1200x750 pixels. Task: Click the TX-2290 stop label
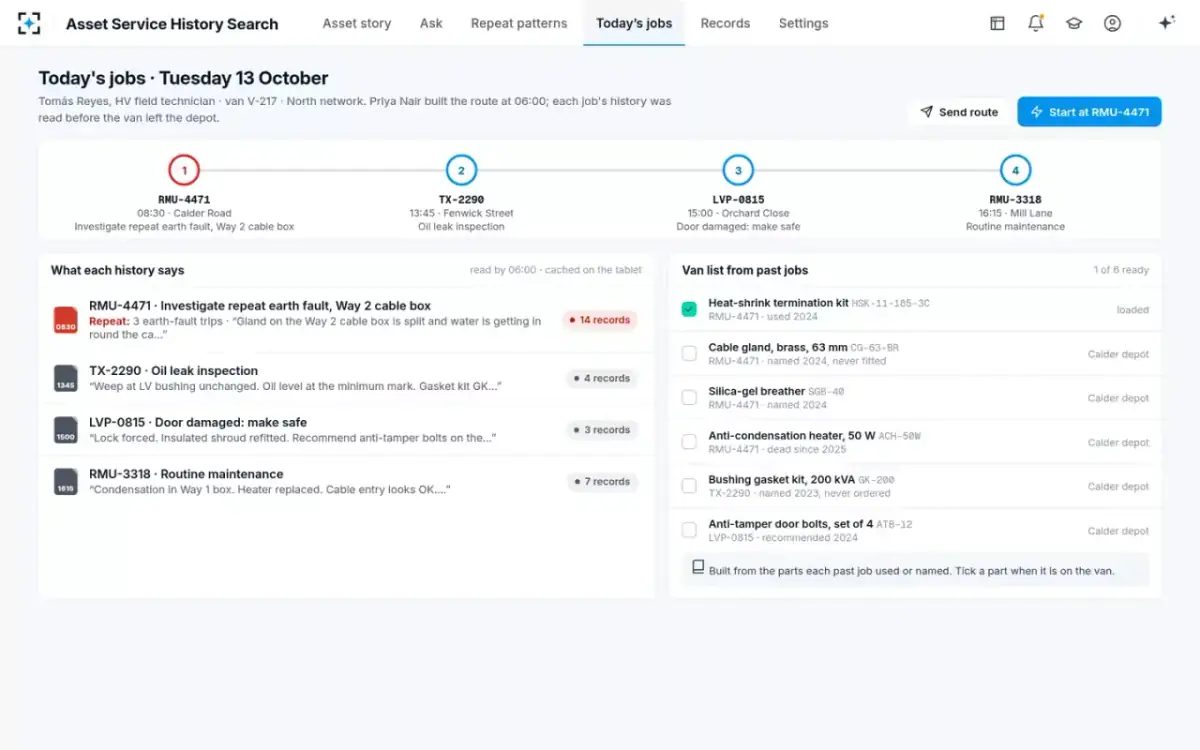pyautogui.click(x=461, y=199)
